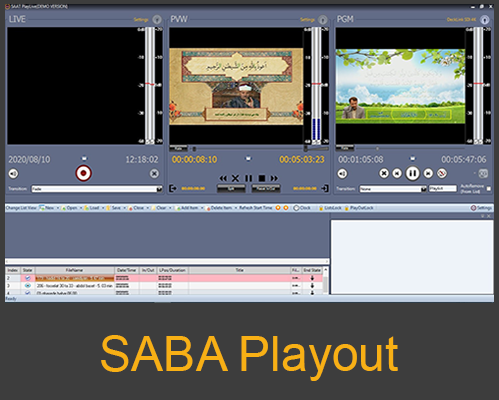Skip to previous item in PGM
Screen dimensions: 499x400
pyautogui.click(x=397, y=173)
